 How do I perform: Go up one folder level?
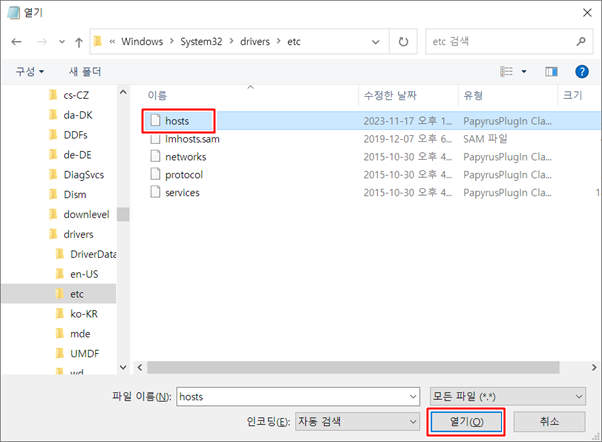coord(79,42)
